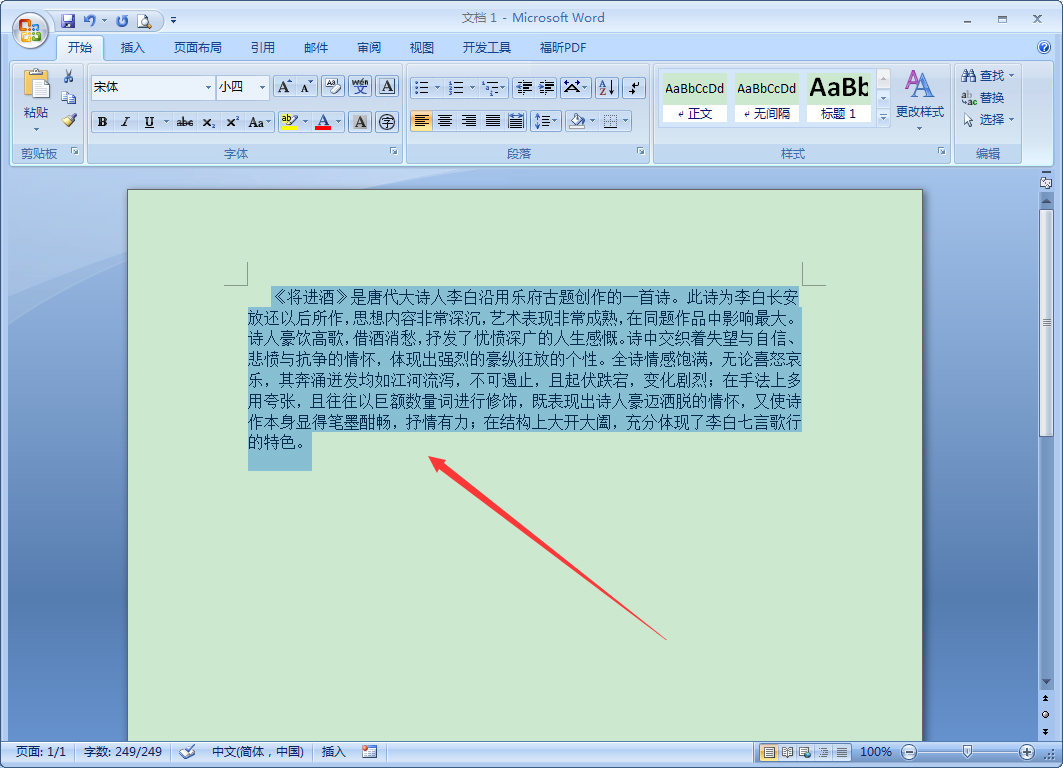Toggle bold formatting on selected text
The width and height of the screenshot is (1063, 768).
(x=100, y=122)
